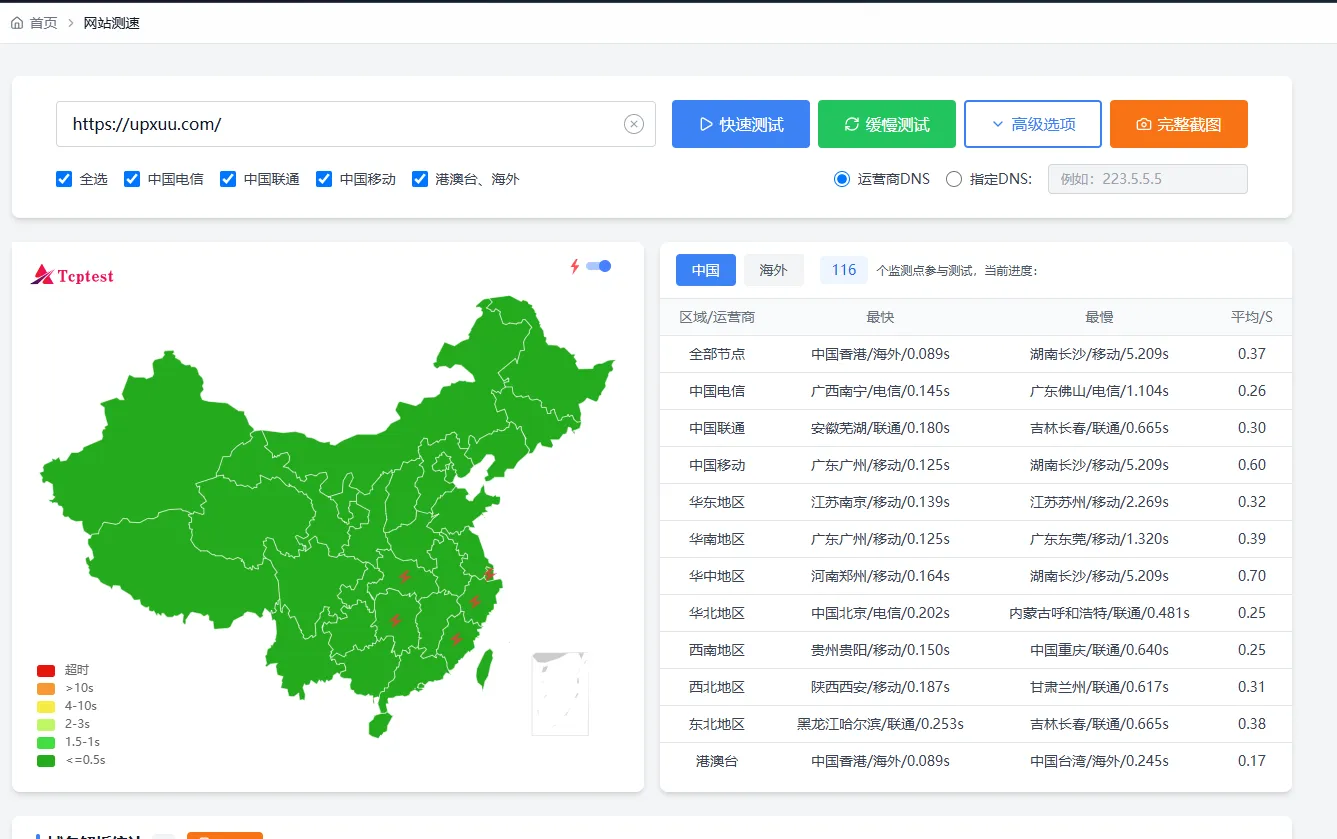Click the 中国电信 table row label
The height and width of the screenshot is (839, 1337).
717,391
